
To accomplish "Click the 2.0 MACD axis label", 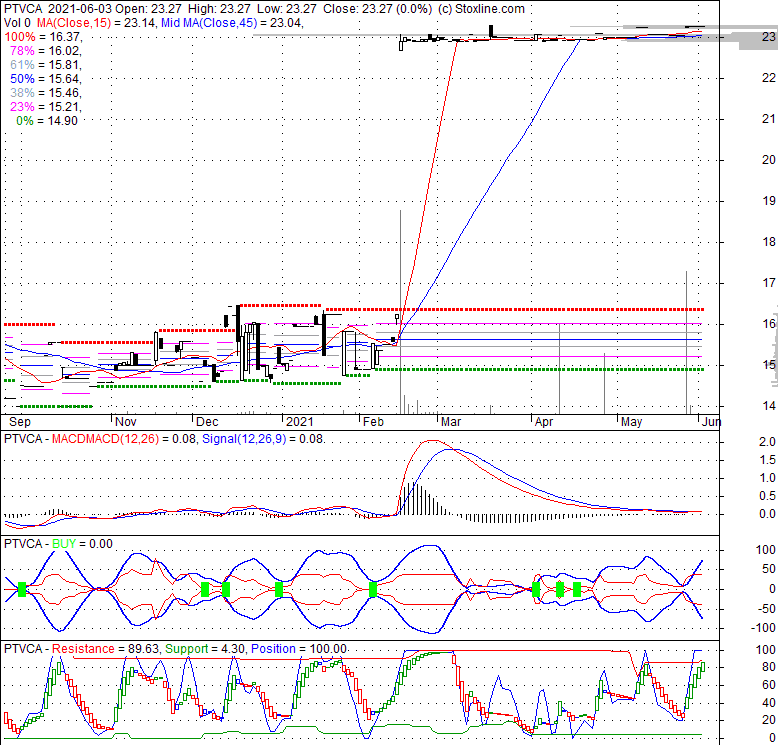I will coord(768,442).
